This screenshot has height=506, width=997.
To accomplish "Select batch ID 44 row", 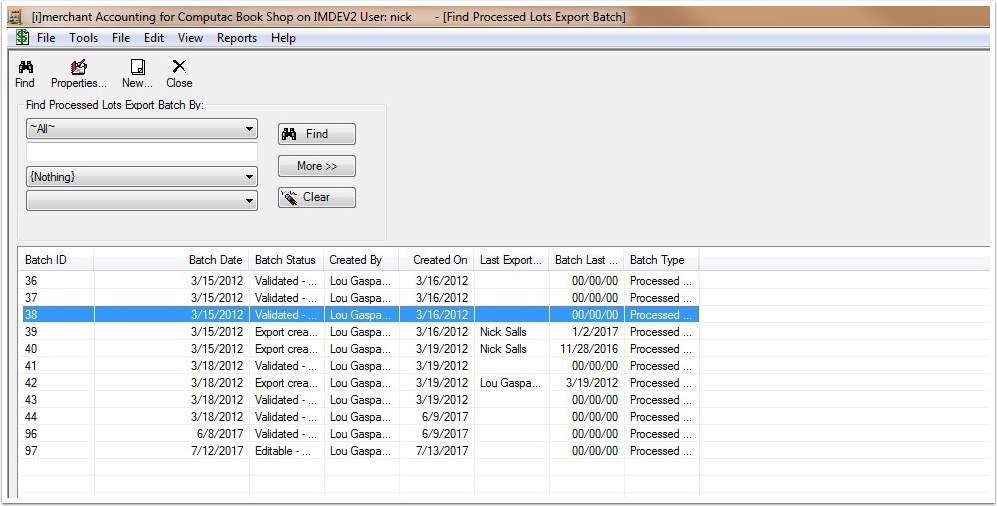I will coord(360,417).
